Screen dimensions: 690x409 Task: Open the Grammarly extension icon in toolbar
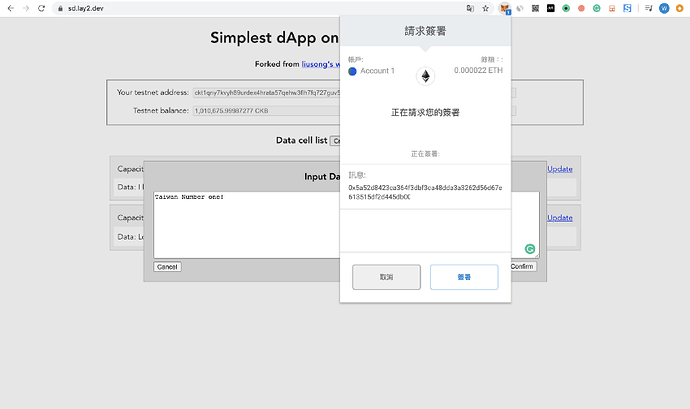596,8
